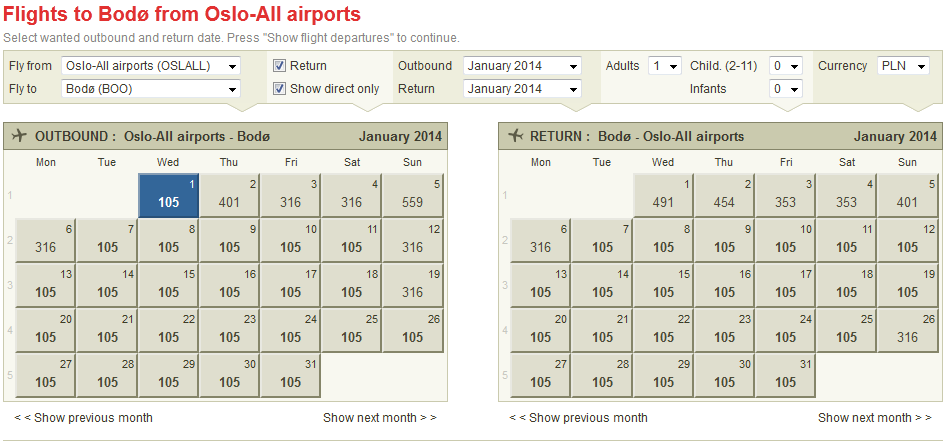Open the Fly to Bodø dropdown
Image resolution: width=948 pixels, height=445 pixels.
pyautogui.click(x=151, y=88)
